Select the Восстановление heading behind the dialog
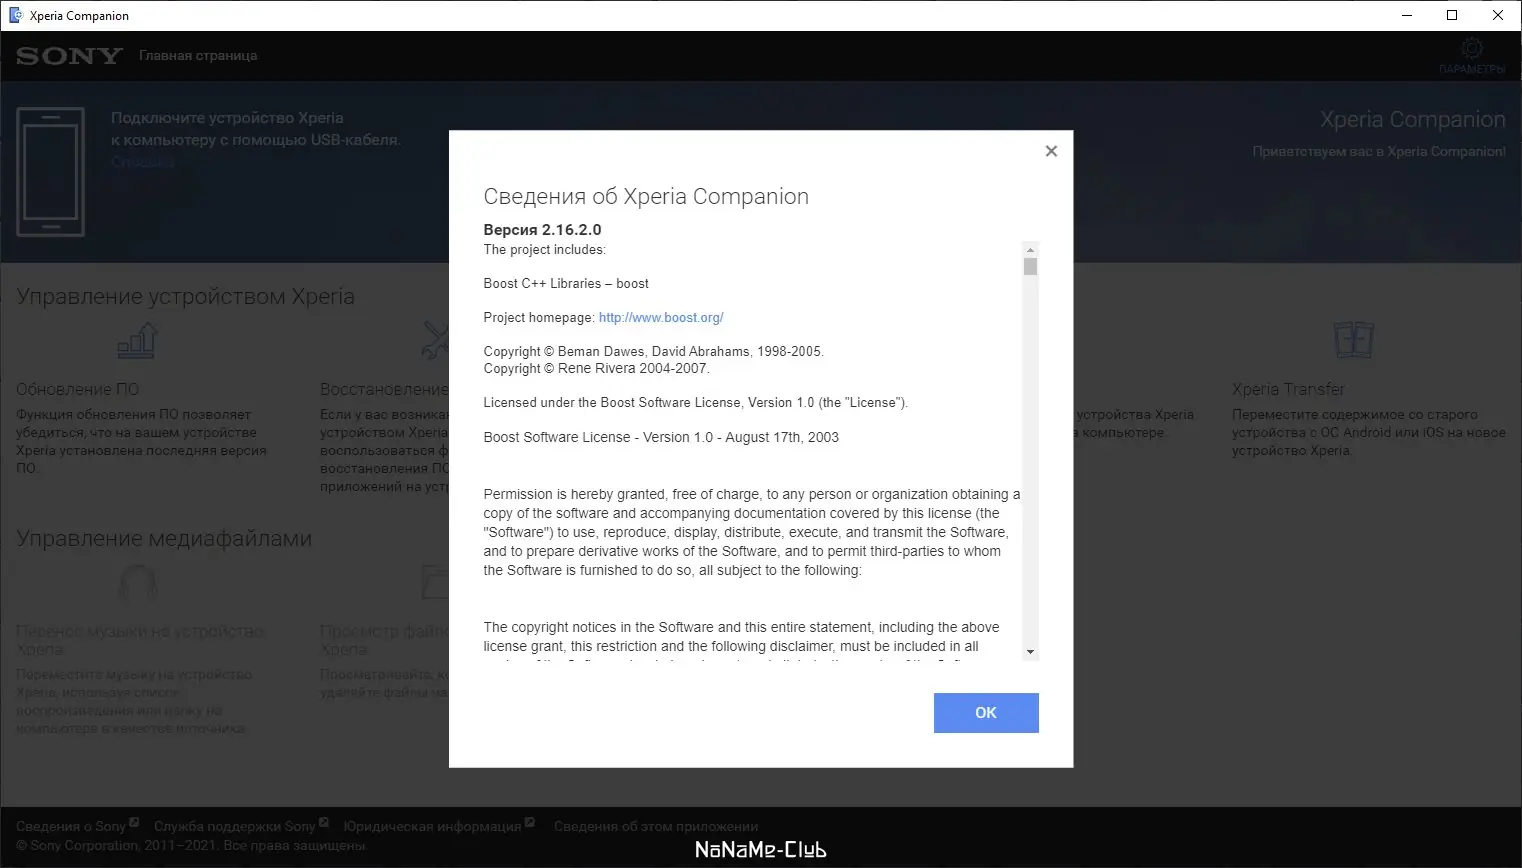The image size is (1522, 868). 384,389
